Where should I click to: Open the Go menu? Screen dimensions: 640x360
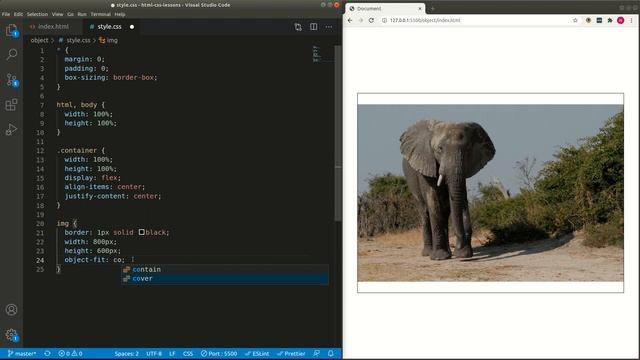(x=71, y=14)
